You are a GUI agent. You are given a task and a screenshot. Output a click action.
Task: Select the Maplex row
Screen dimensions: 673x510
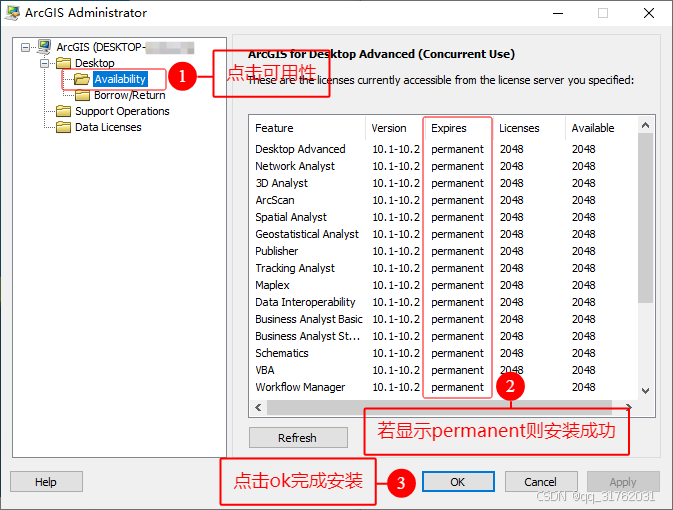click(444, 285)
